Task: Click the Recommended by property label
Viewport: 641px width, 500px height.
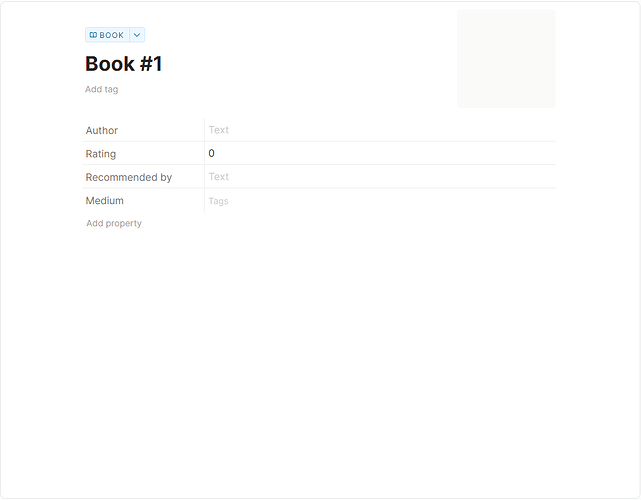Action: [x=129, y=177]
